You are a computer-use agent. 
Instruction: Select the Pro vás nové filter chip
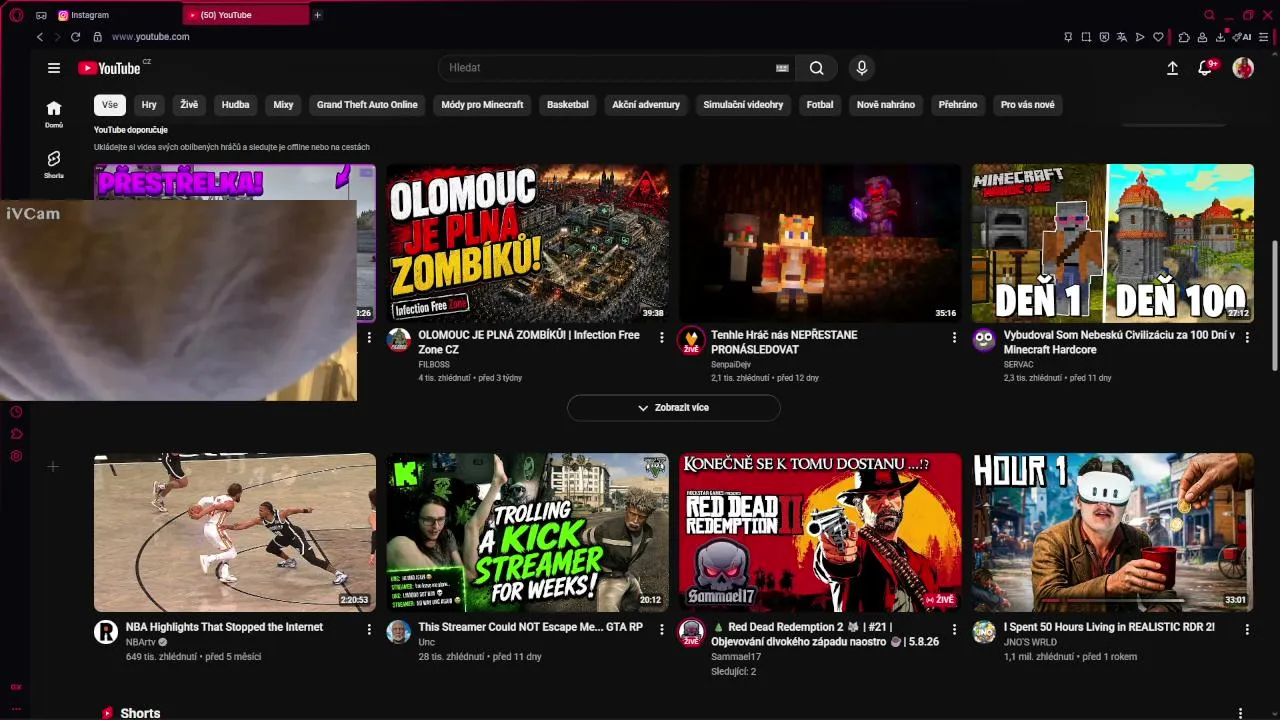click(x=1028, y=105)
